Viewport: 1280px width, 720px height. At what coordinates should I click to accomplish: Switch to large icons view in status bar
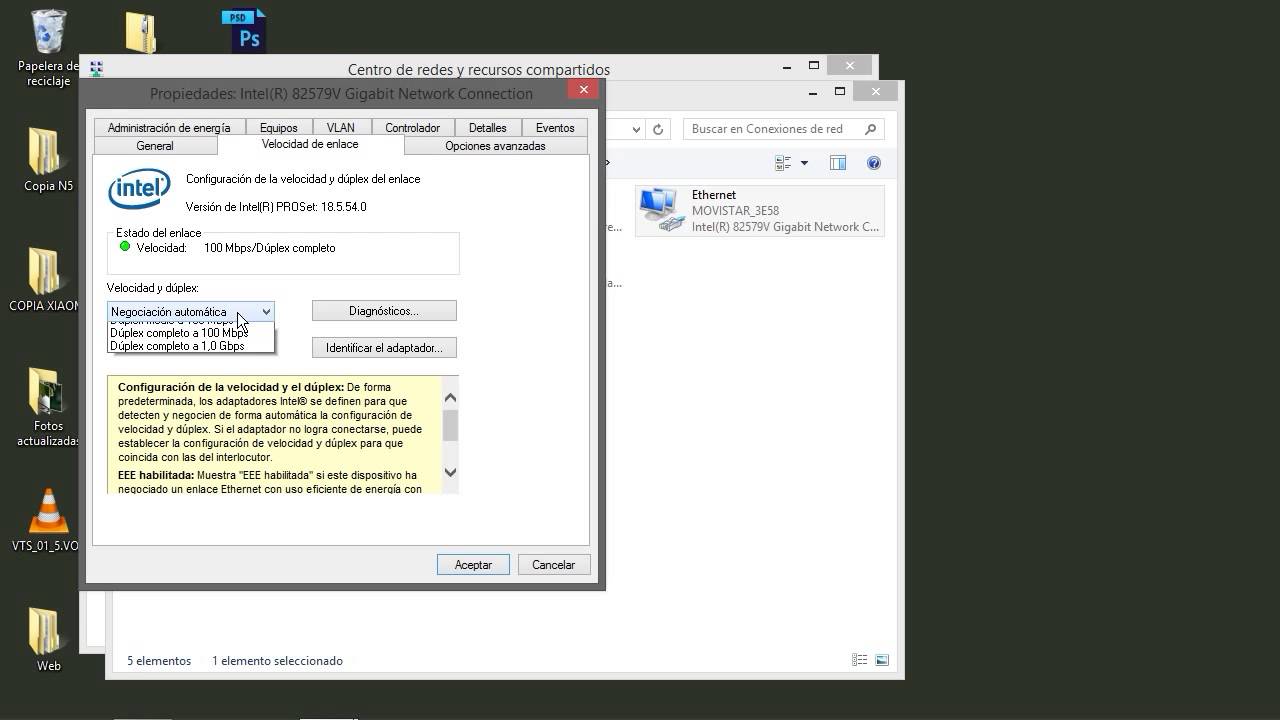(882, 660)
